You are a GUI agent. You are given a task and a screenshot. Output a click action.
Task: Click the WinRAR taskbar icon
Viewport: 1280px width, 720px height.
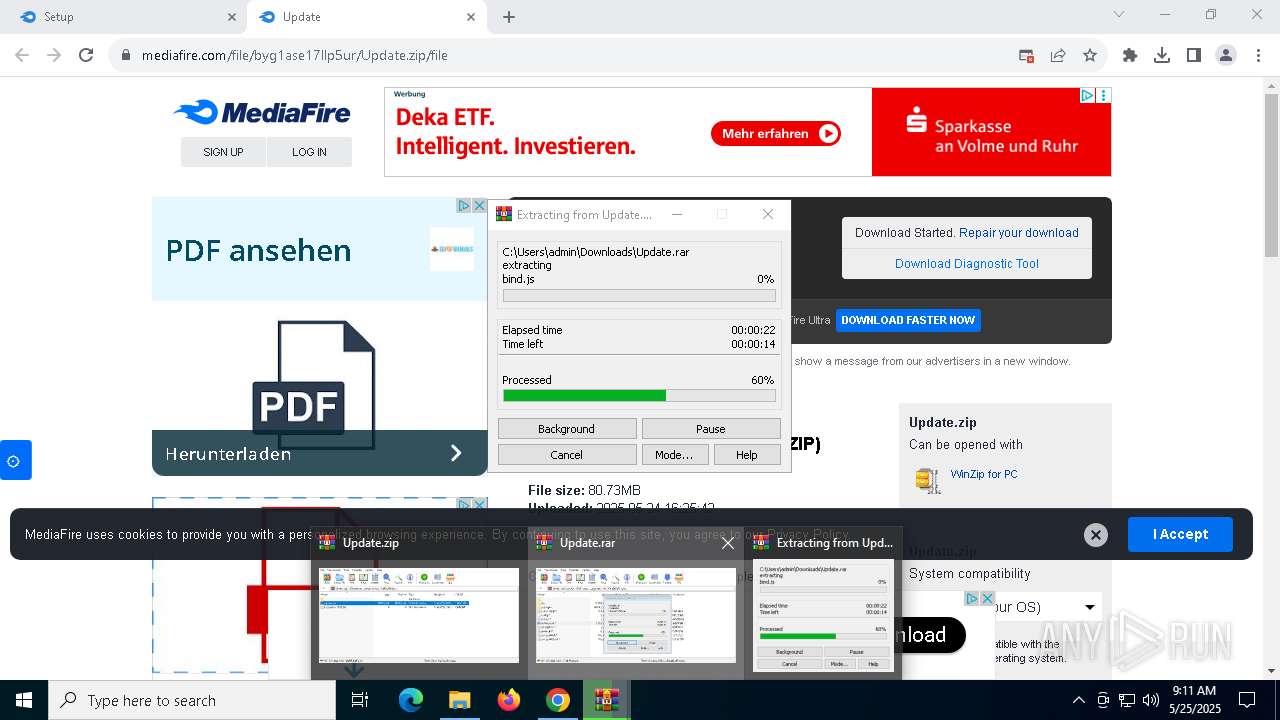tap(607, 700)
